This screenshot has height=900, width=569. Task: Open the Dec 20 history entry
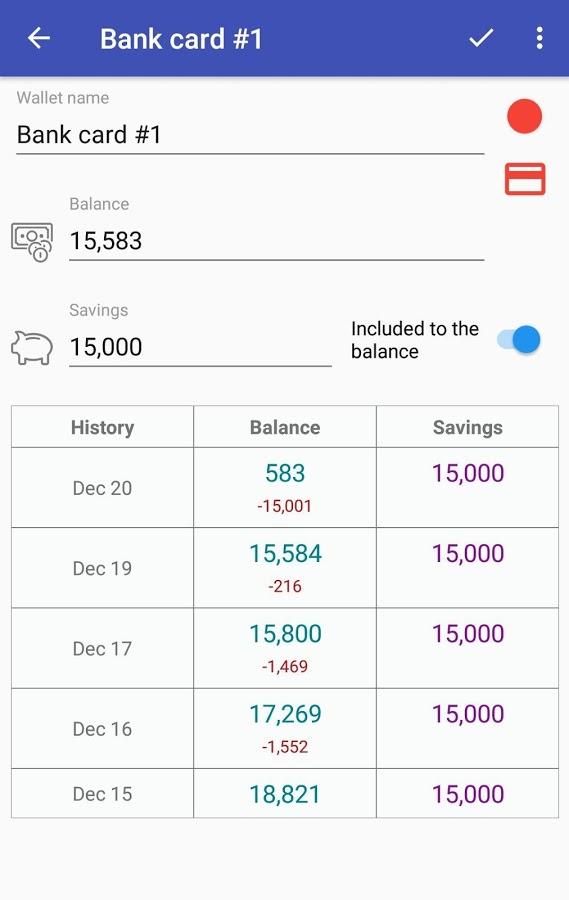click(x=102, y=488)
